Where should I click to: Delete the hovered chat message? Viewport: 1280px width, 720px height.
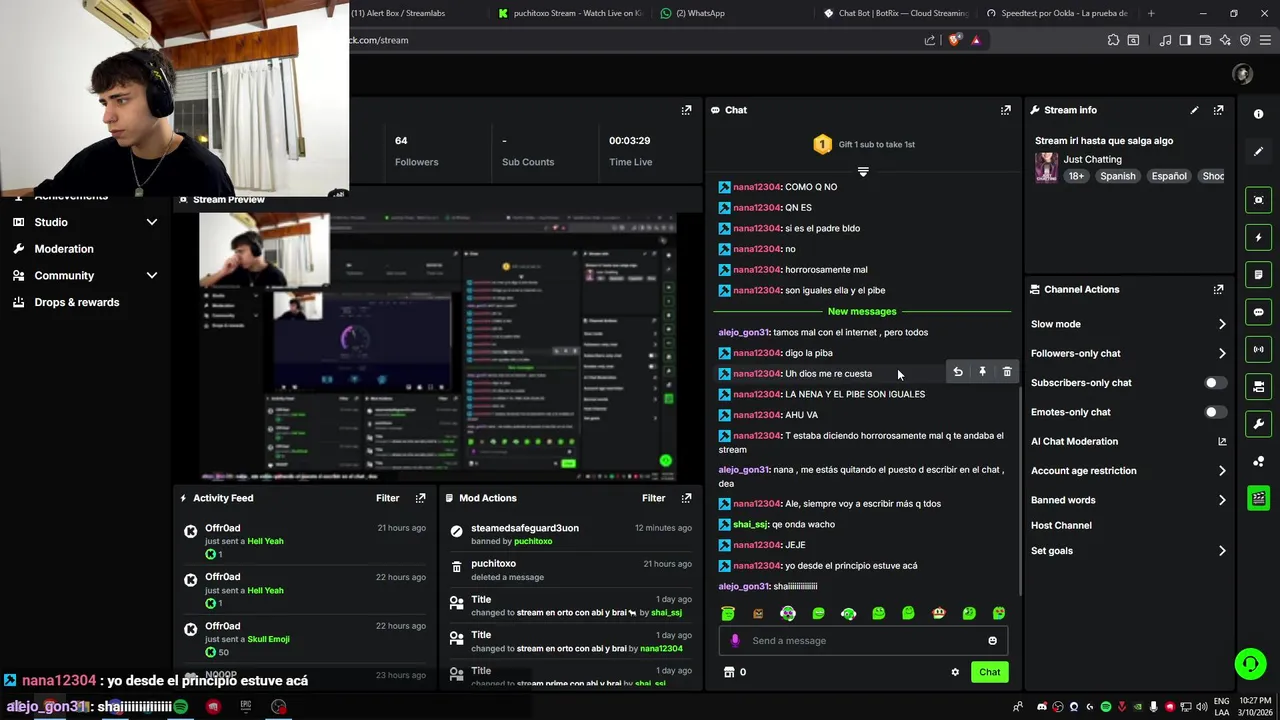click(x=1007, y=372)
